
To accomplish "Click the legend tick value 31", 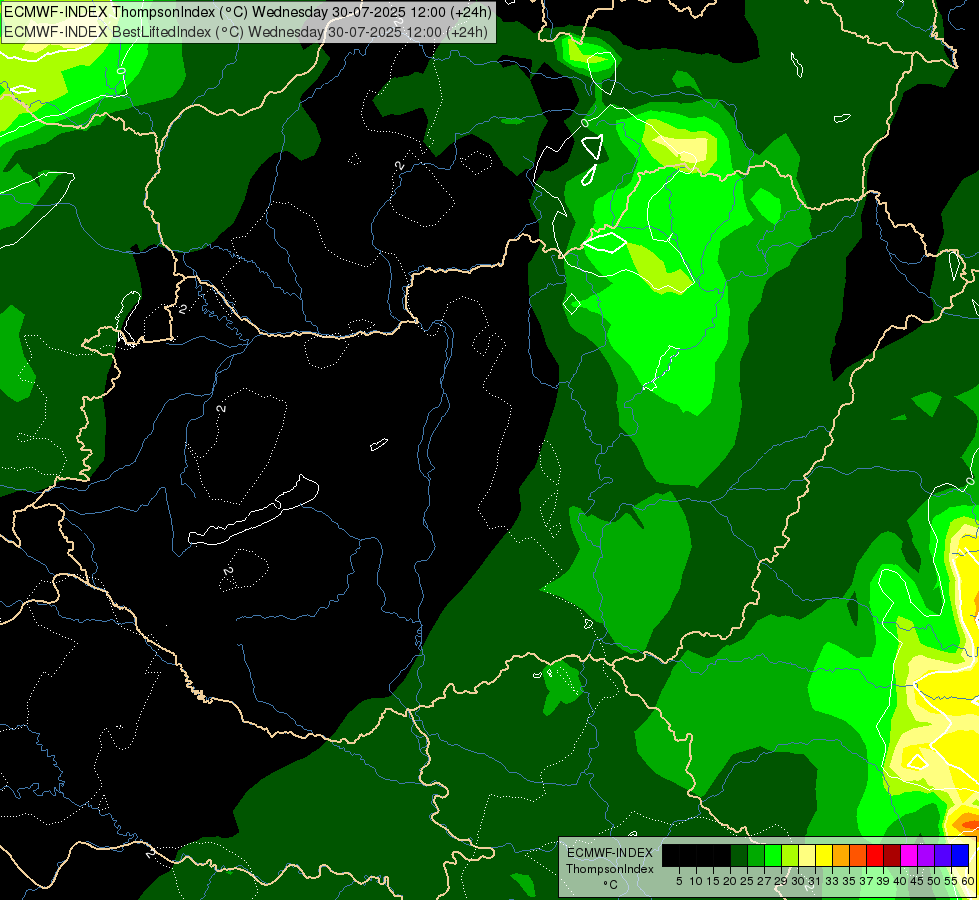I will coord(815,881).
